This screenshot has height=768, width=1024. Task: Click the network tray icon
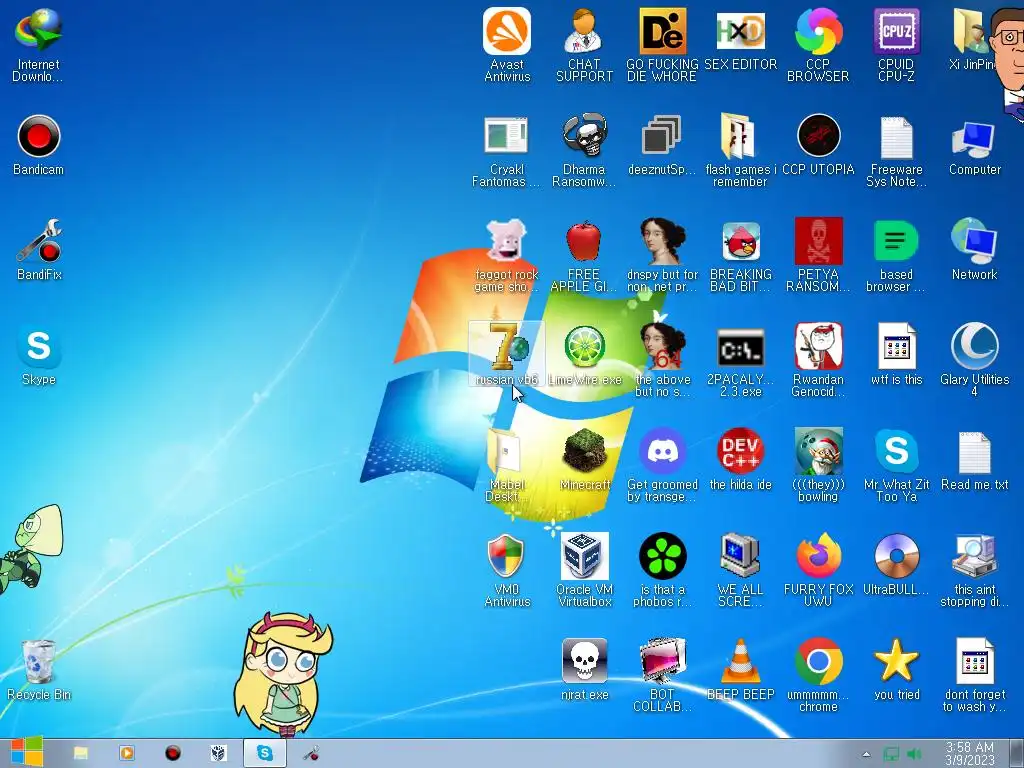tap(890, 754)
